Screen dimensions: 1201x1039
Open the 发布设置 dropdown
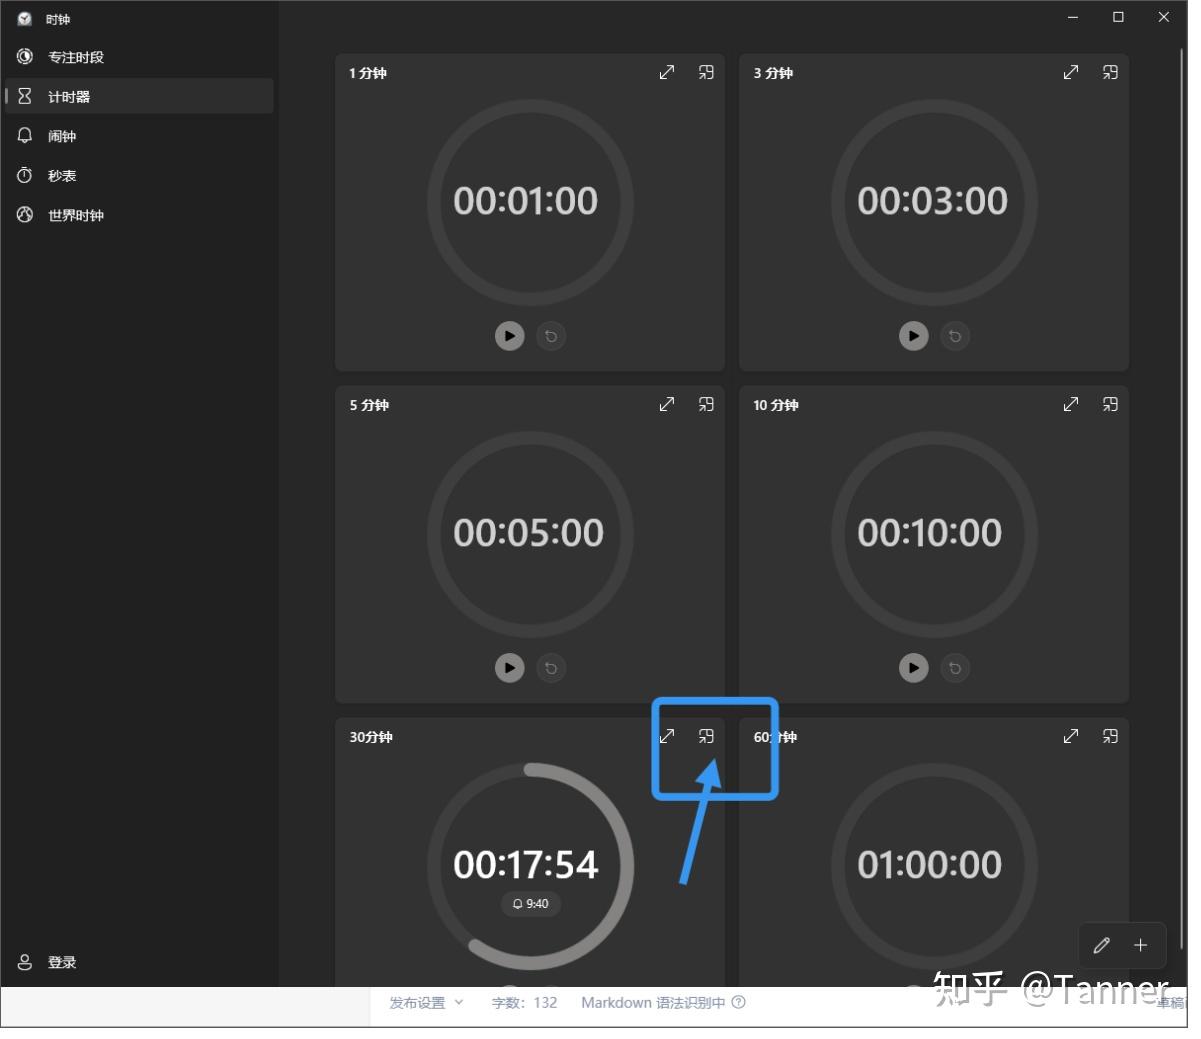click(427, 1003)
